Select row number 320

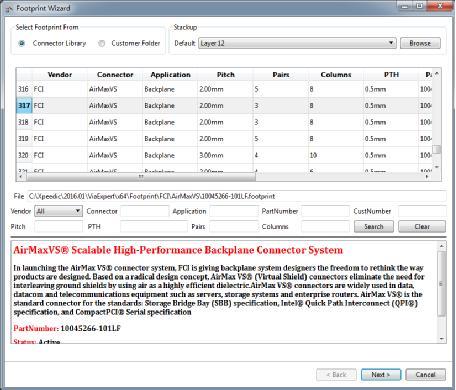pyautogui.click(x=24, y=155)
